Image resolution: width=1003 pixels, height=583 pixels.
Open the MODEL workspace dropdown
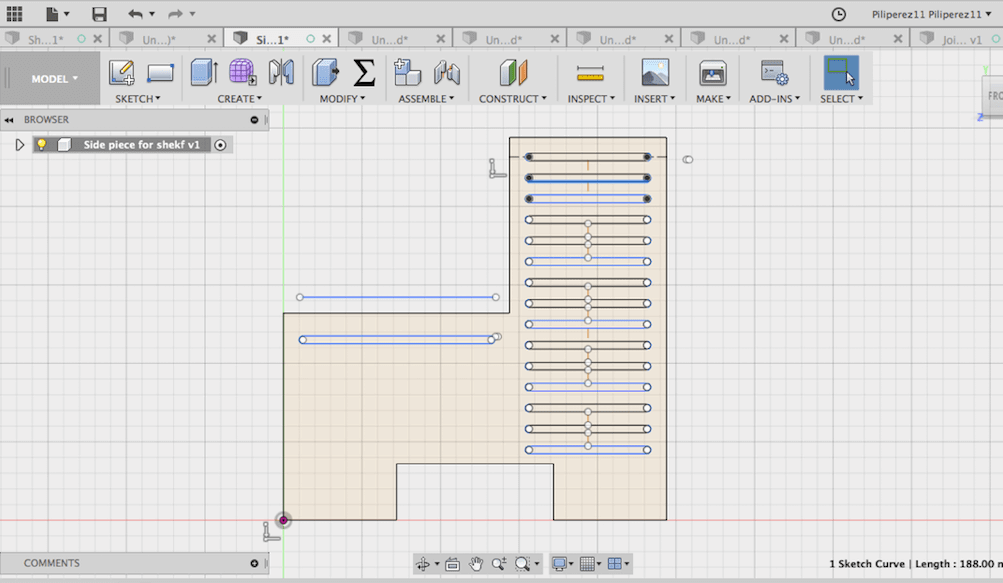pyautogui.click(x=54, y=79)
